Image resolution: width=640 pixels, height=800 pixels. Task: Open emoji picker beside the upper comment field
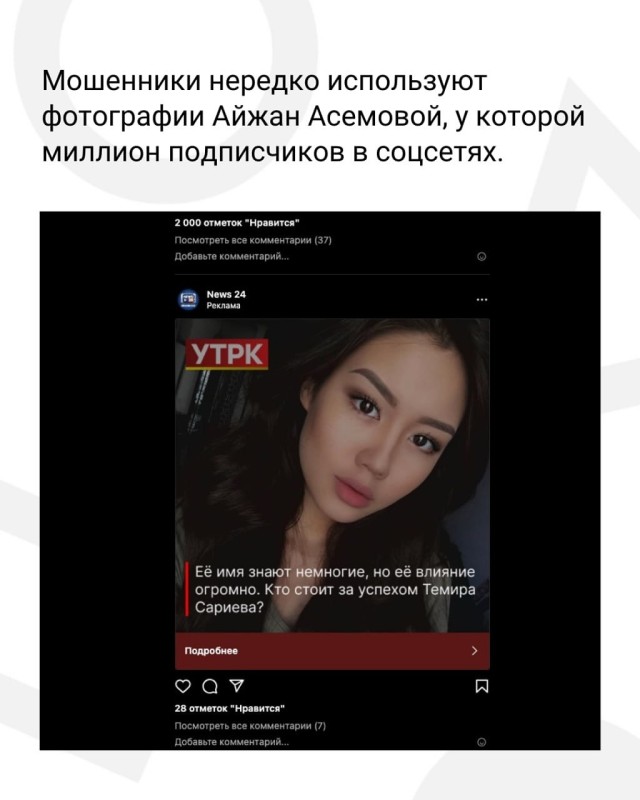[481, 256]
